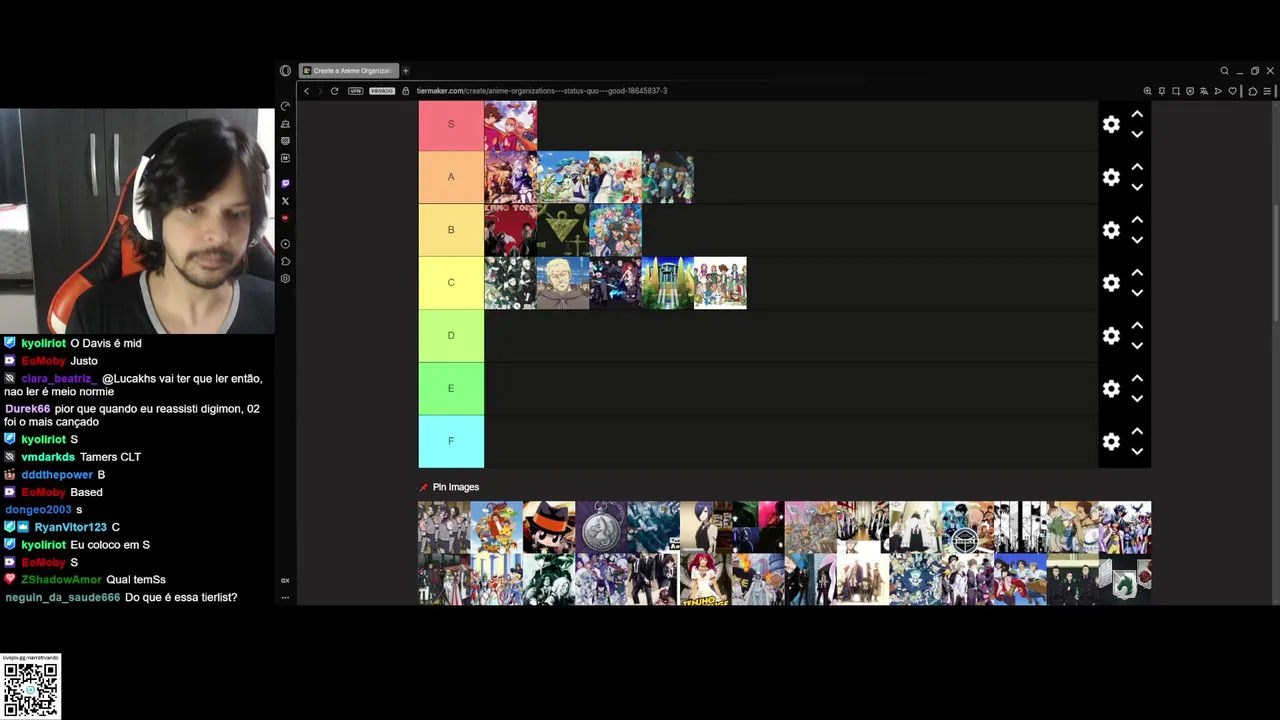Open sidebar settings gear in browser
Viewport: 1280px width, 720px height.
click(x=285, y=279)
